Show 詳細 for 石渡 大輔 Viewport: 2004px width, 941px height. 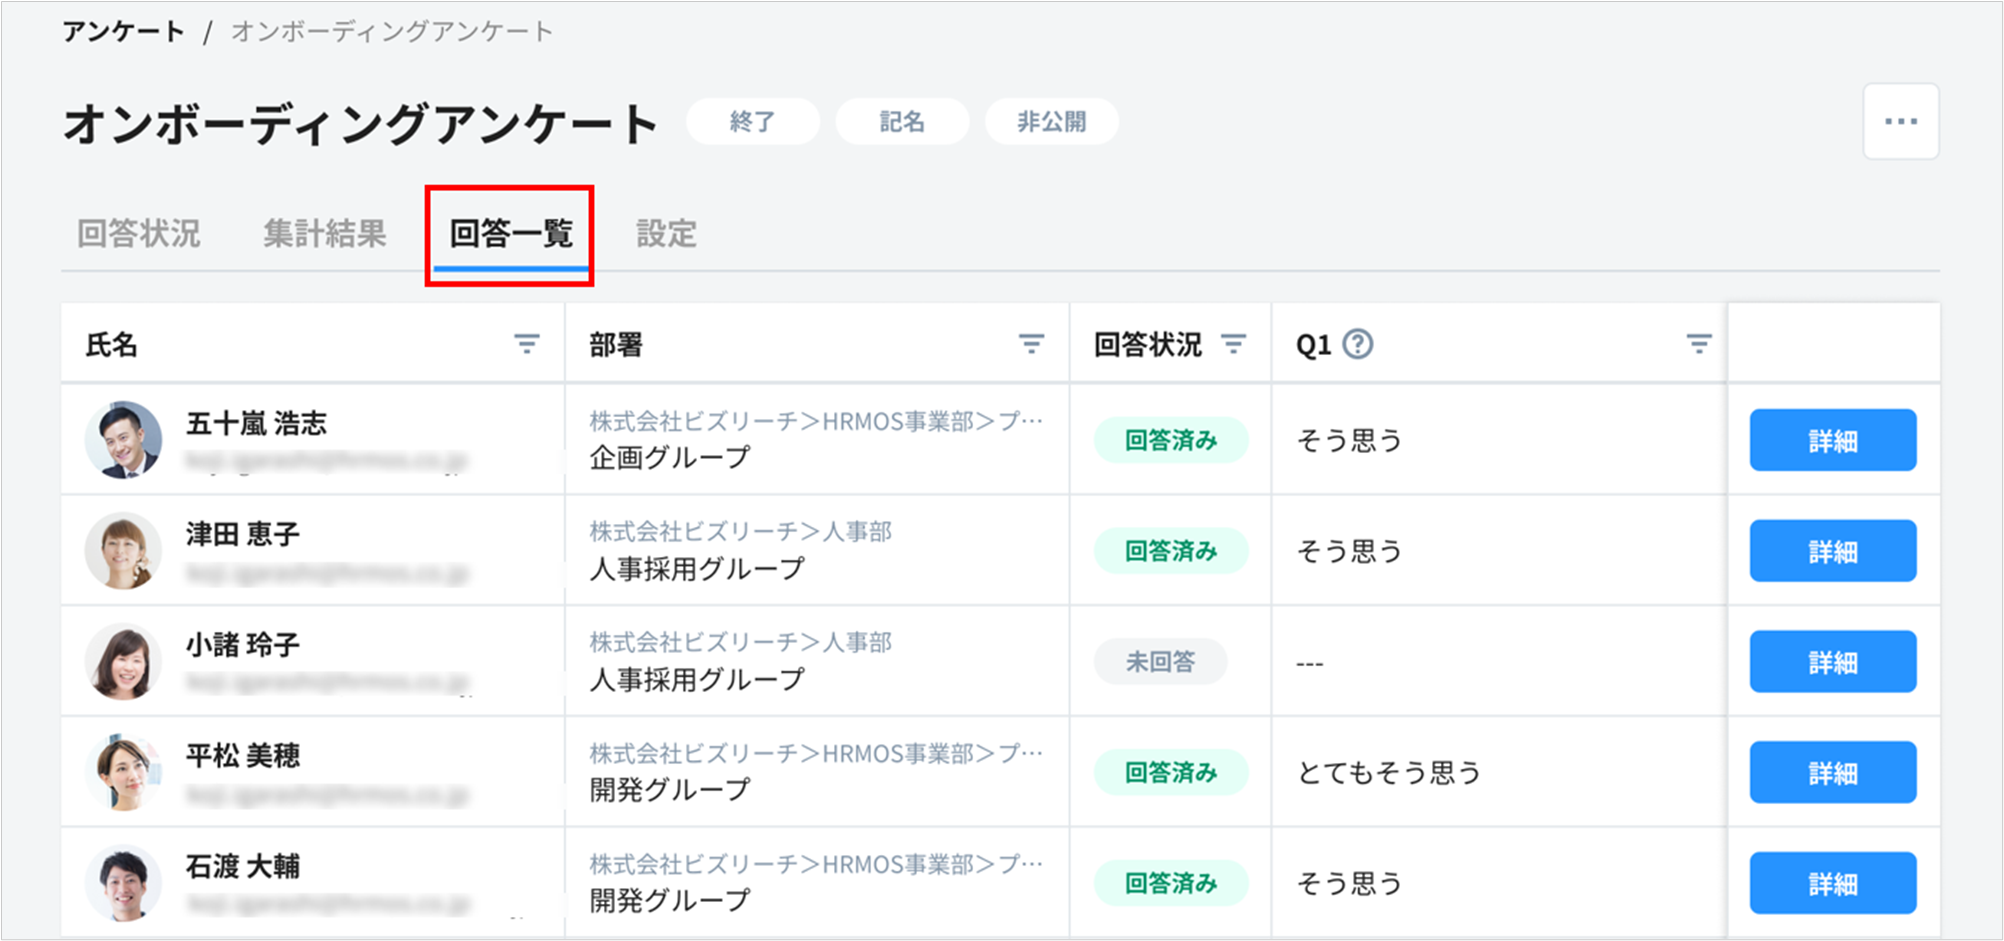1832,883
